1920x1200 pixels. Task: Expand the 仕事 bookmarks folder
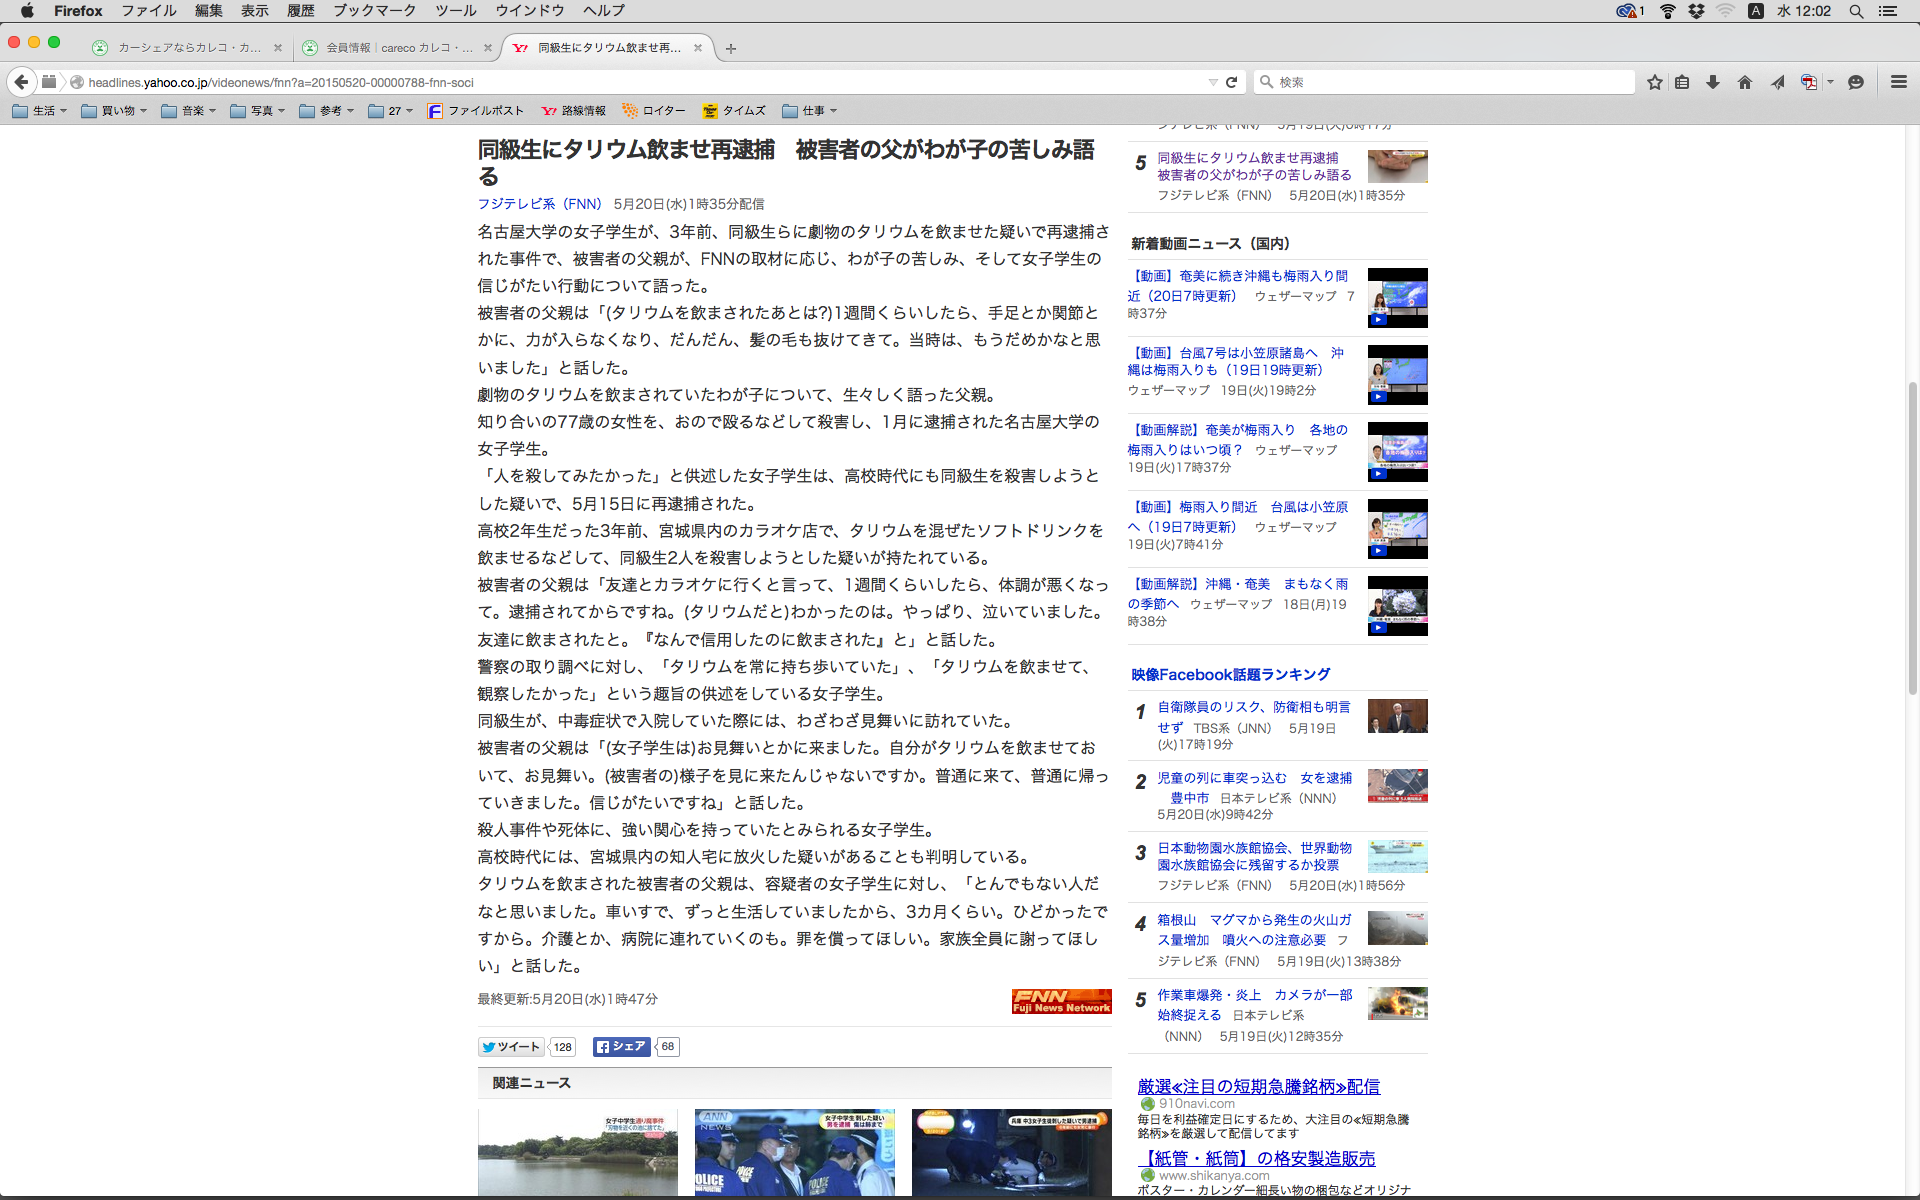click(810, 111)
